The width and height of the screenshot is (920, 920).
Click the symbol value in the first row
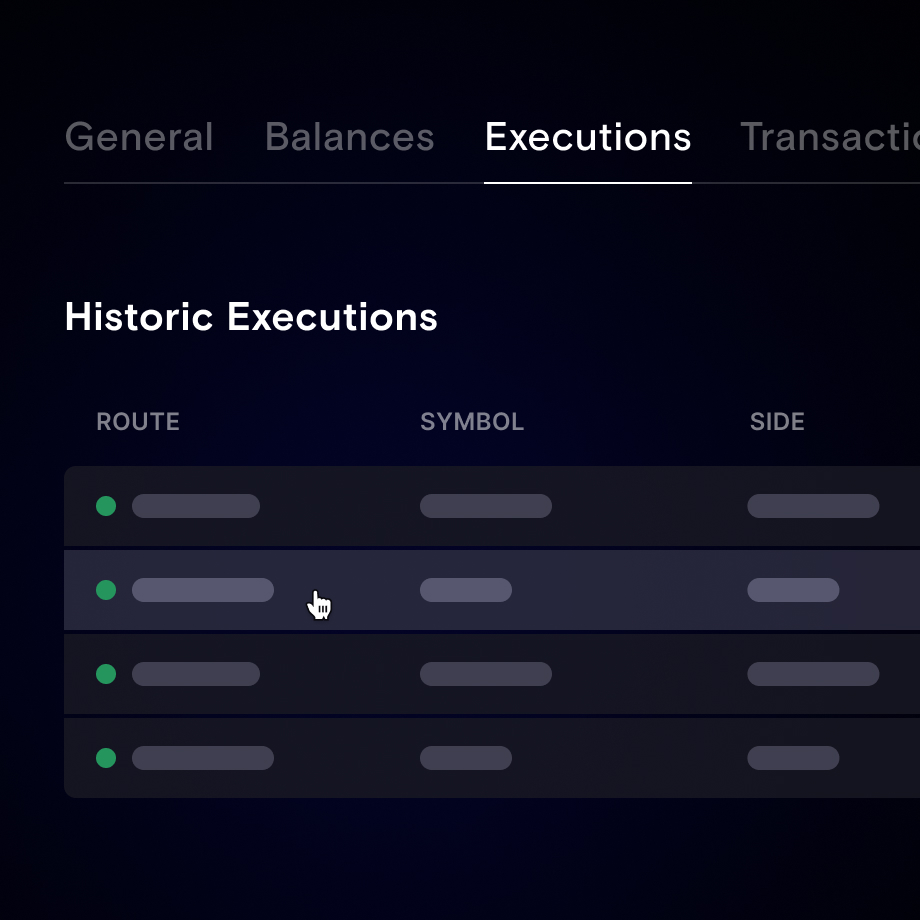(486, 506)
